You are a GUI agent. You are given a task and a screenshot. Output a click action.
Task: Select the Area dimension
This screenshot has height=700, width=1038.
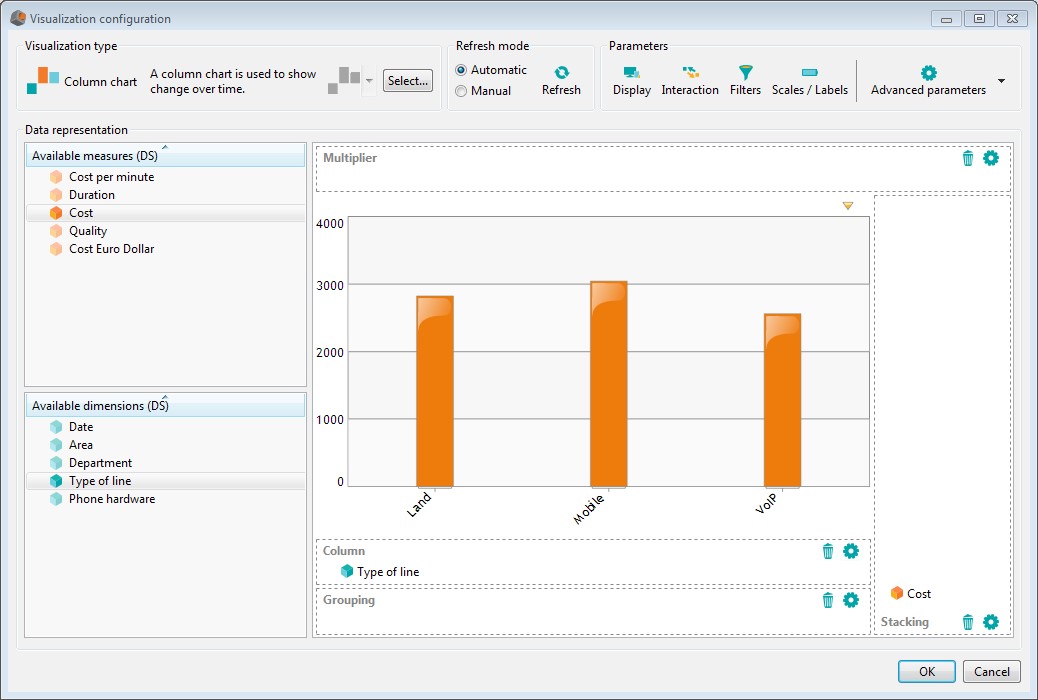[x=165, y=444]
